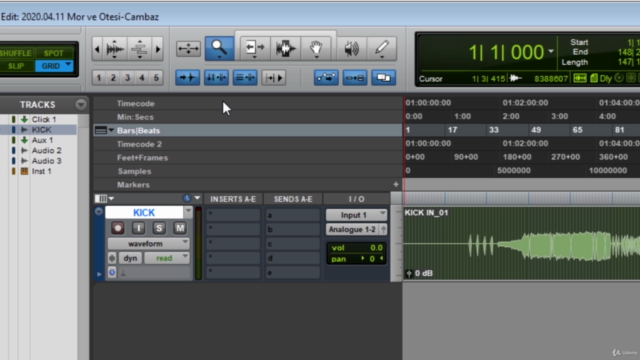Enable Grid edit mode
Image resolution: width=640 pixels, height=360 pixels.
[x=50, y=66]
